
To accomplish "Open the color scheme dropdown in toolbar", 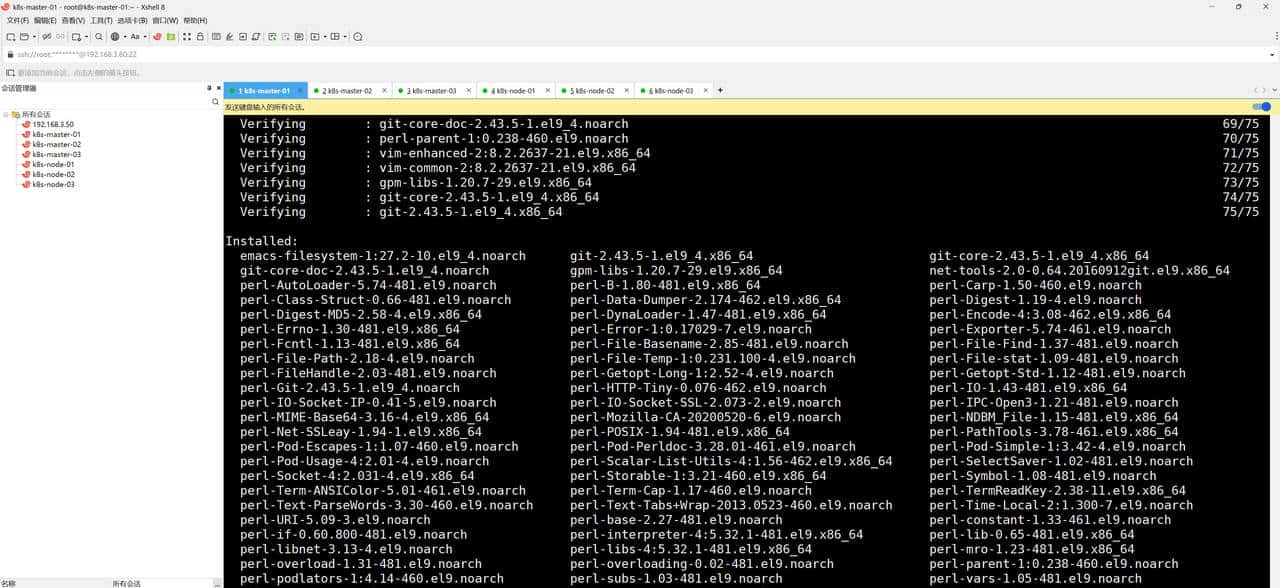I will (124, 37).
